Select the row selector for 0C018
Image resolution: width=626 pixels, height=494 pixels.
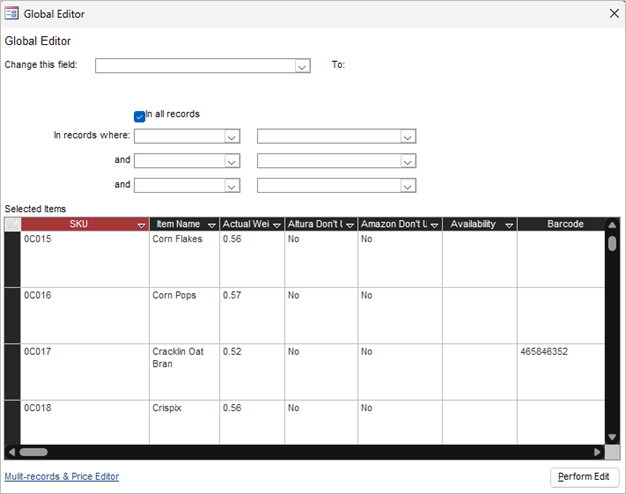12,423
